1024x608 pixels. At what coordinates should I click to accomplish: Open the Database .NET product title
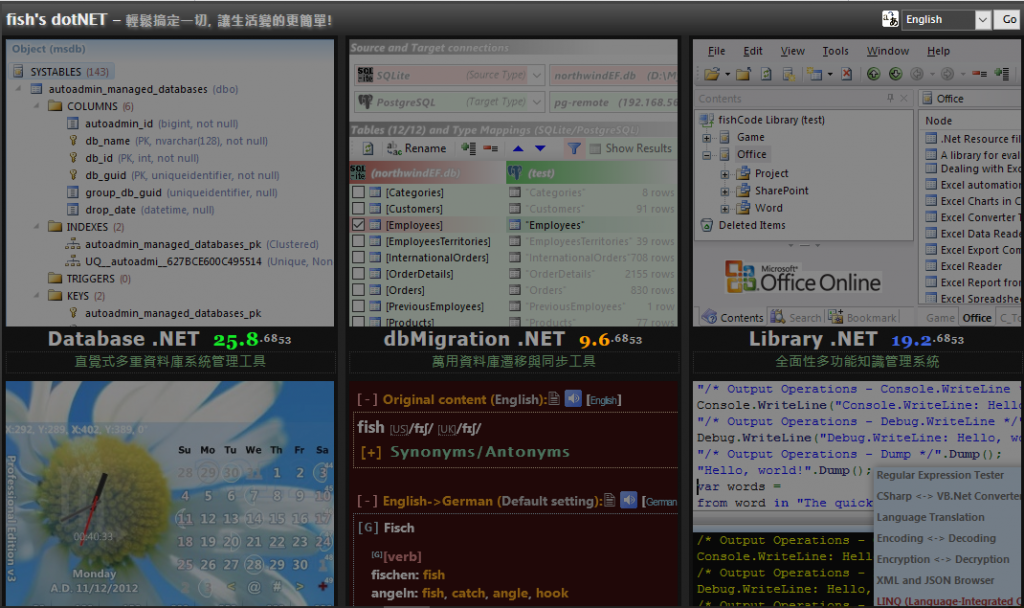123,339
